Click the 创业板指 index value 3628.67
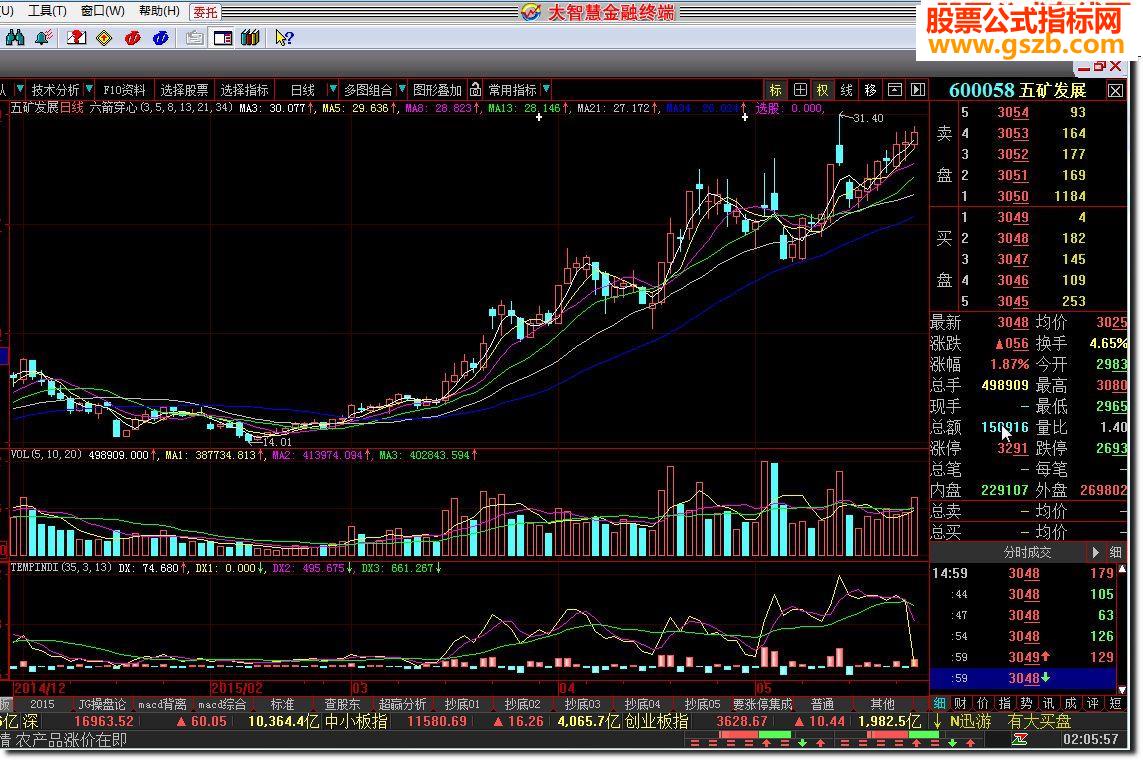The height and width of the screenshot is (760, 1143). coord(741,721)
